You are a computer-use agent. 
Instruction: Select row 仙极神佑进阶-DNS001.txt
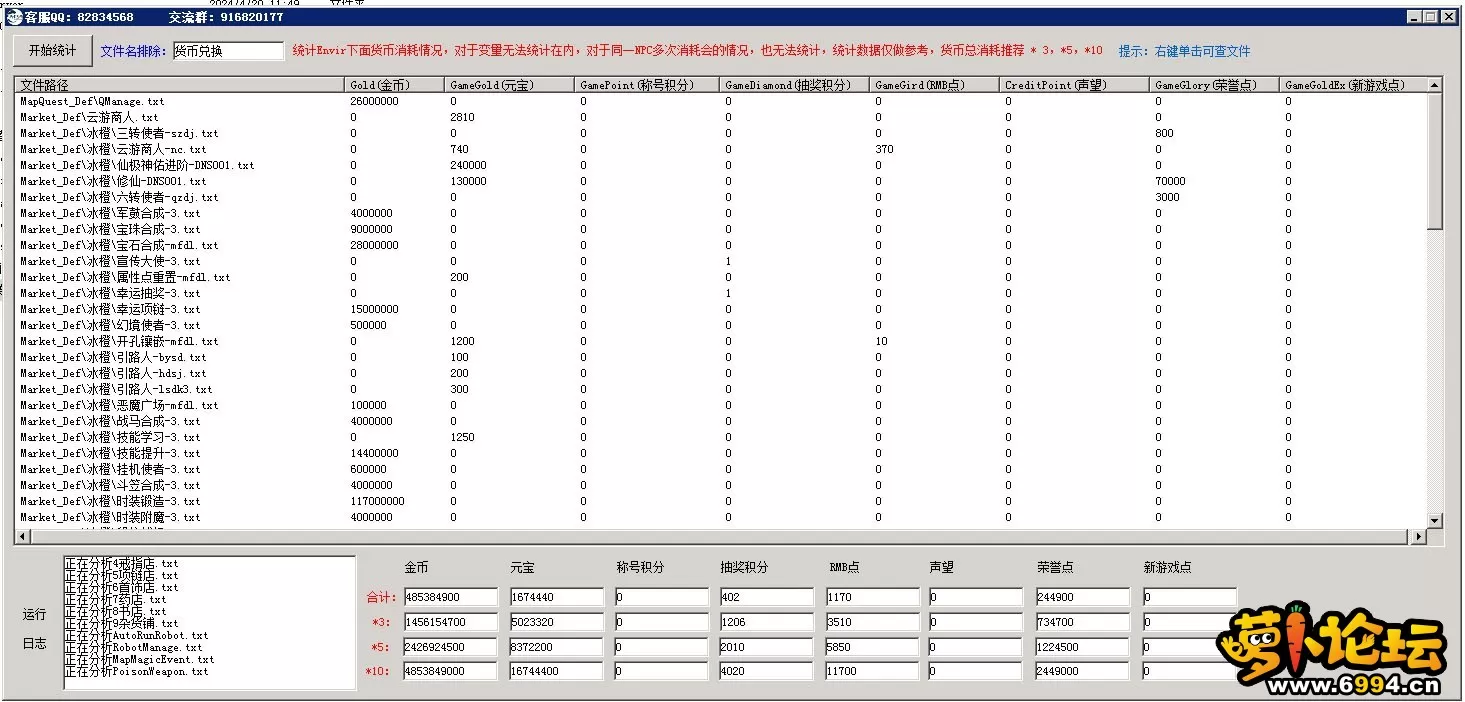[721, 165]
